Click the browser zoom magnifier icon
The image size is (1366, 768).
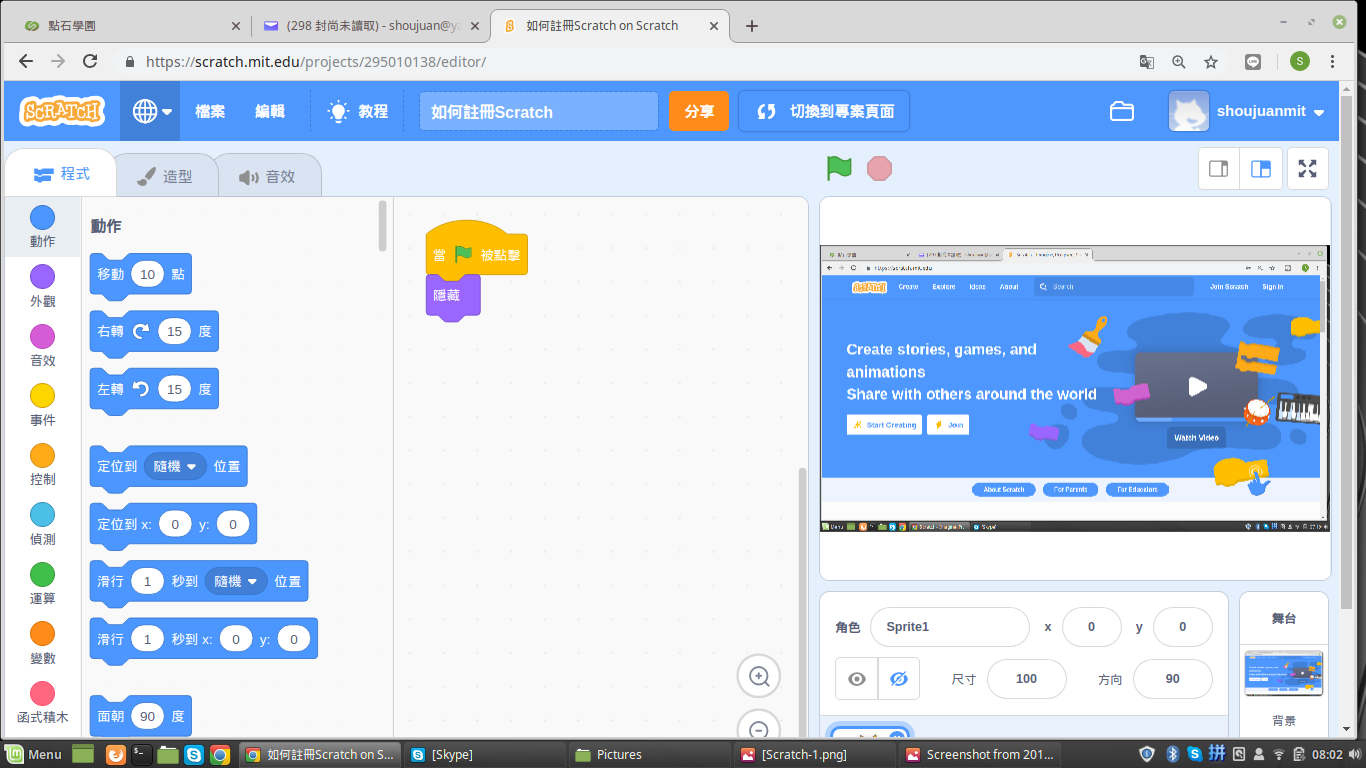tap(1179, 61)
